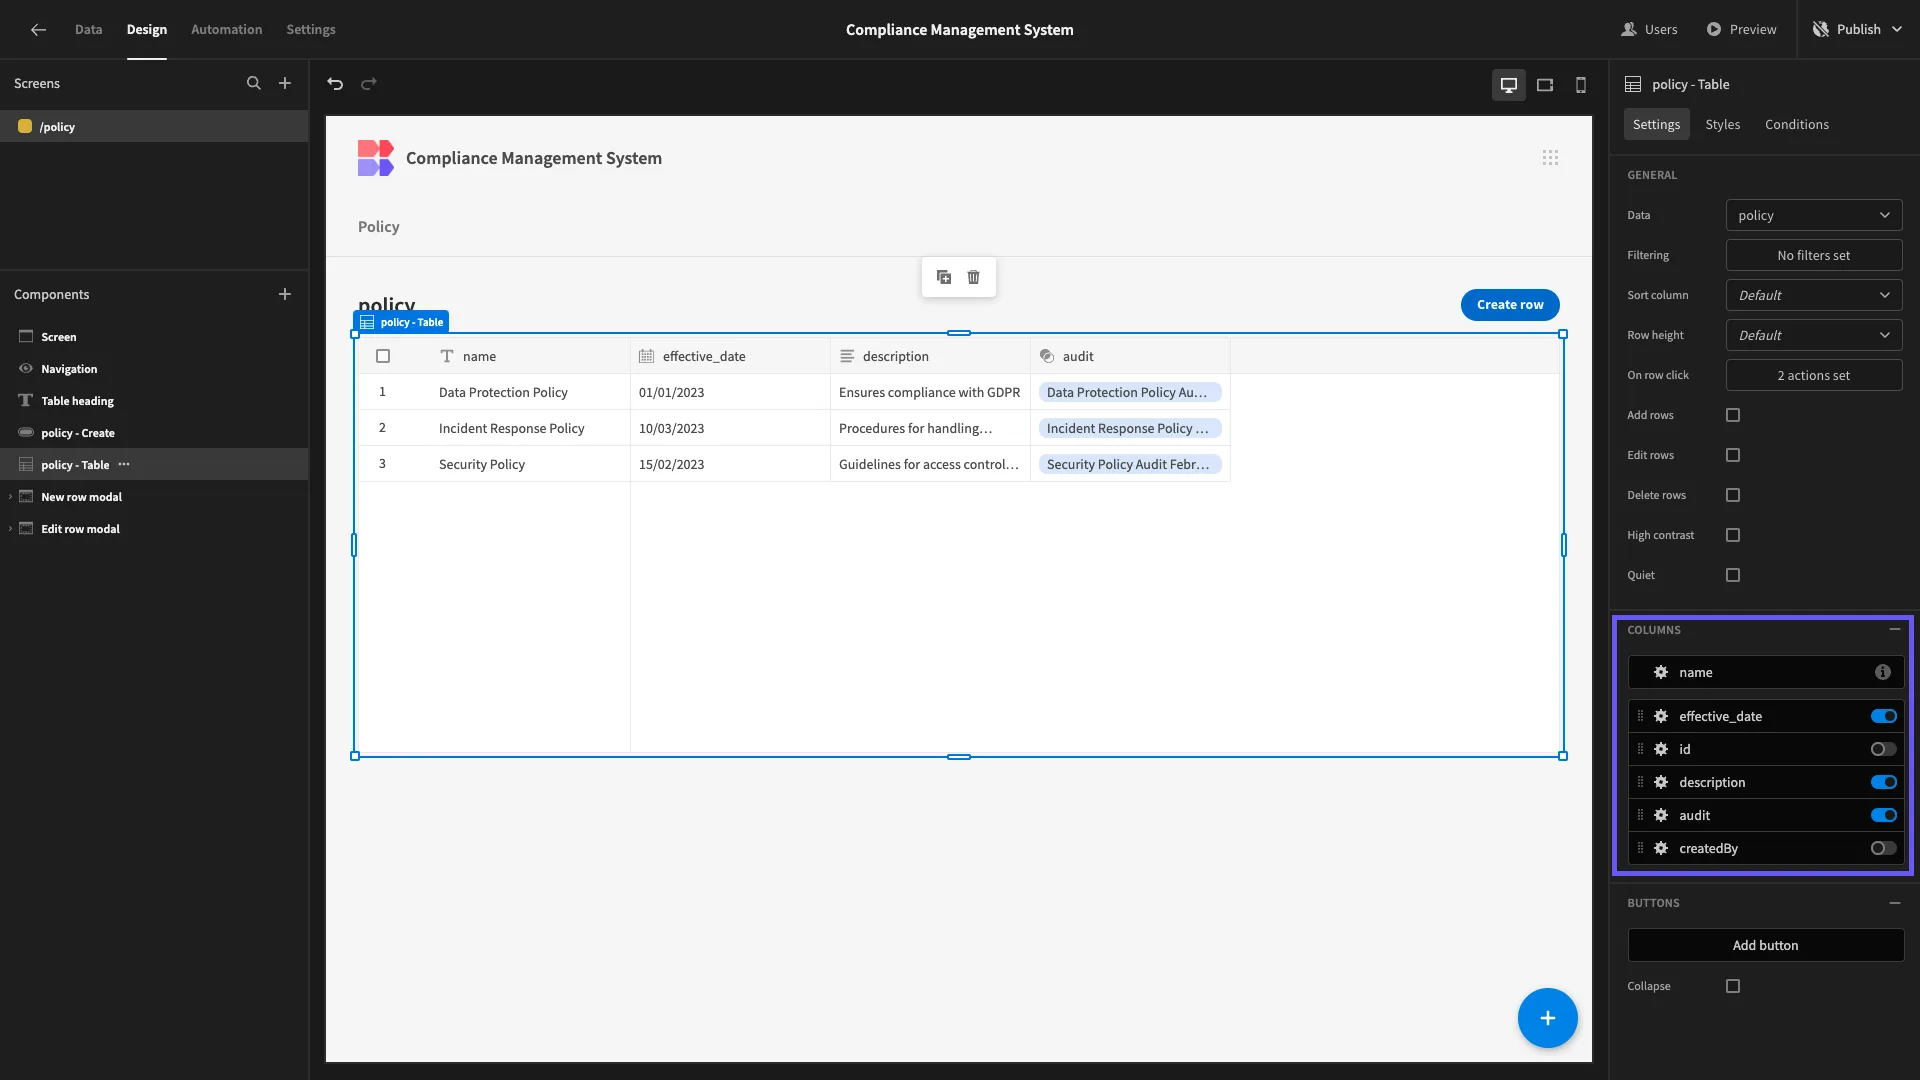The image size is (1920, 1080).
Task: Click drag handle of createdBy column
Action: (1640, 848)
